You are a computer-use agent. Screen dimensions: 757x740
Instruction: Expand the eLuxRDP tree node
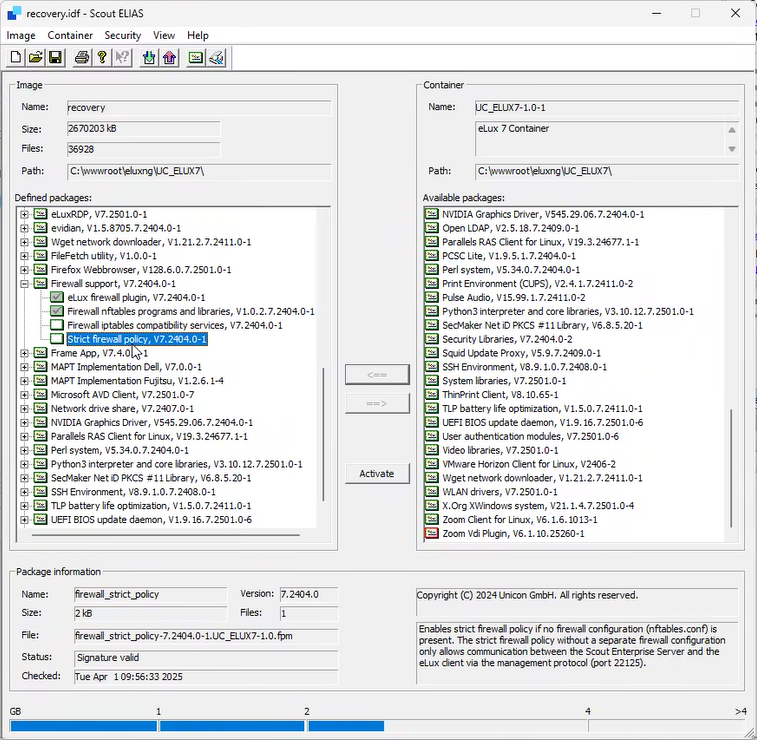[24, 214]
